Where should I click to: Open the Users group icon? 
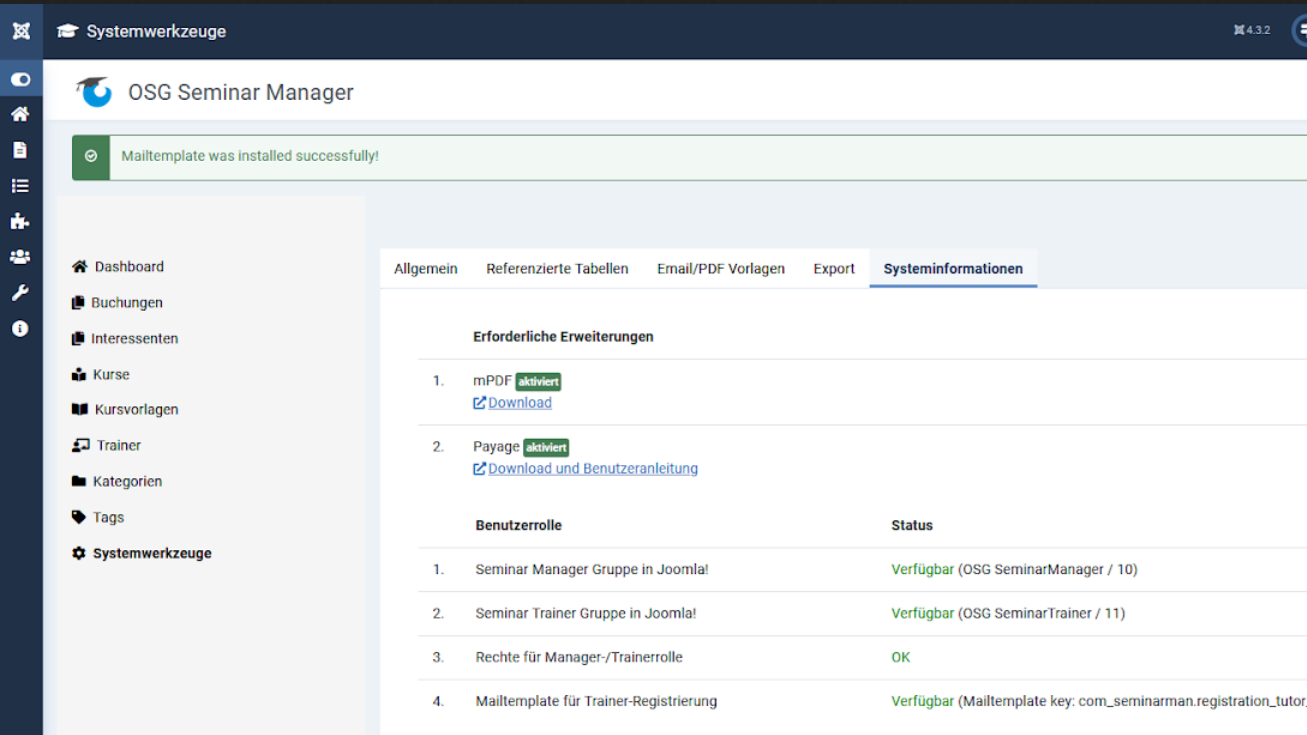point(20,257)
